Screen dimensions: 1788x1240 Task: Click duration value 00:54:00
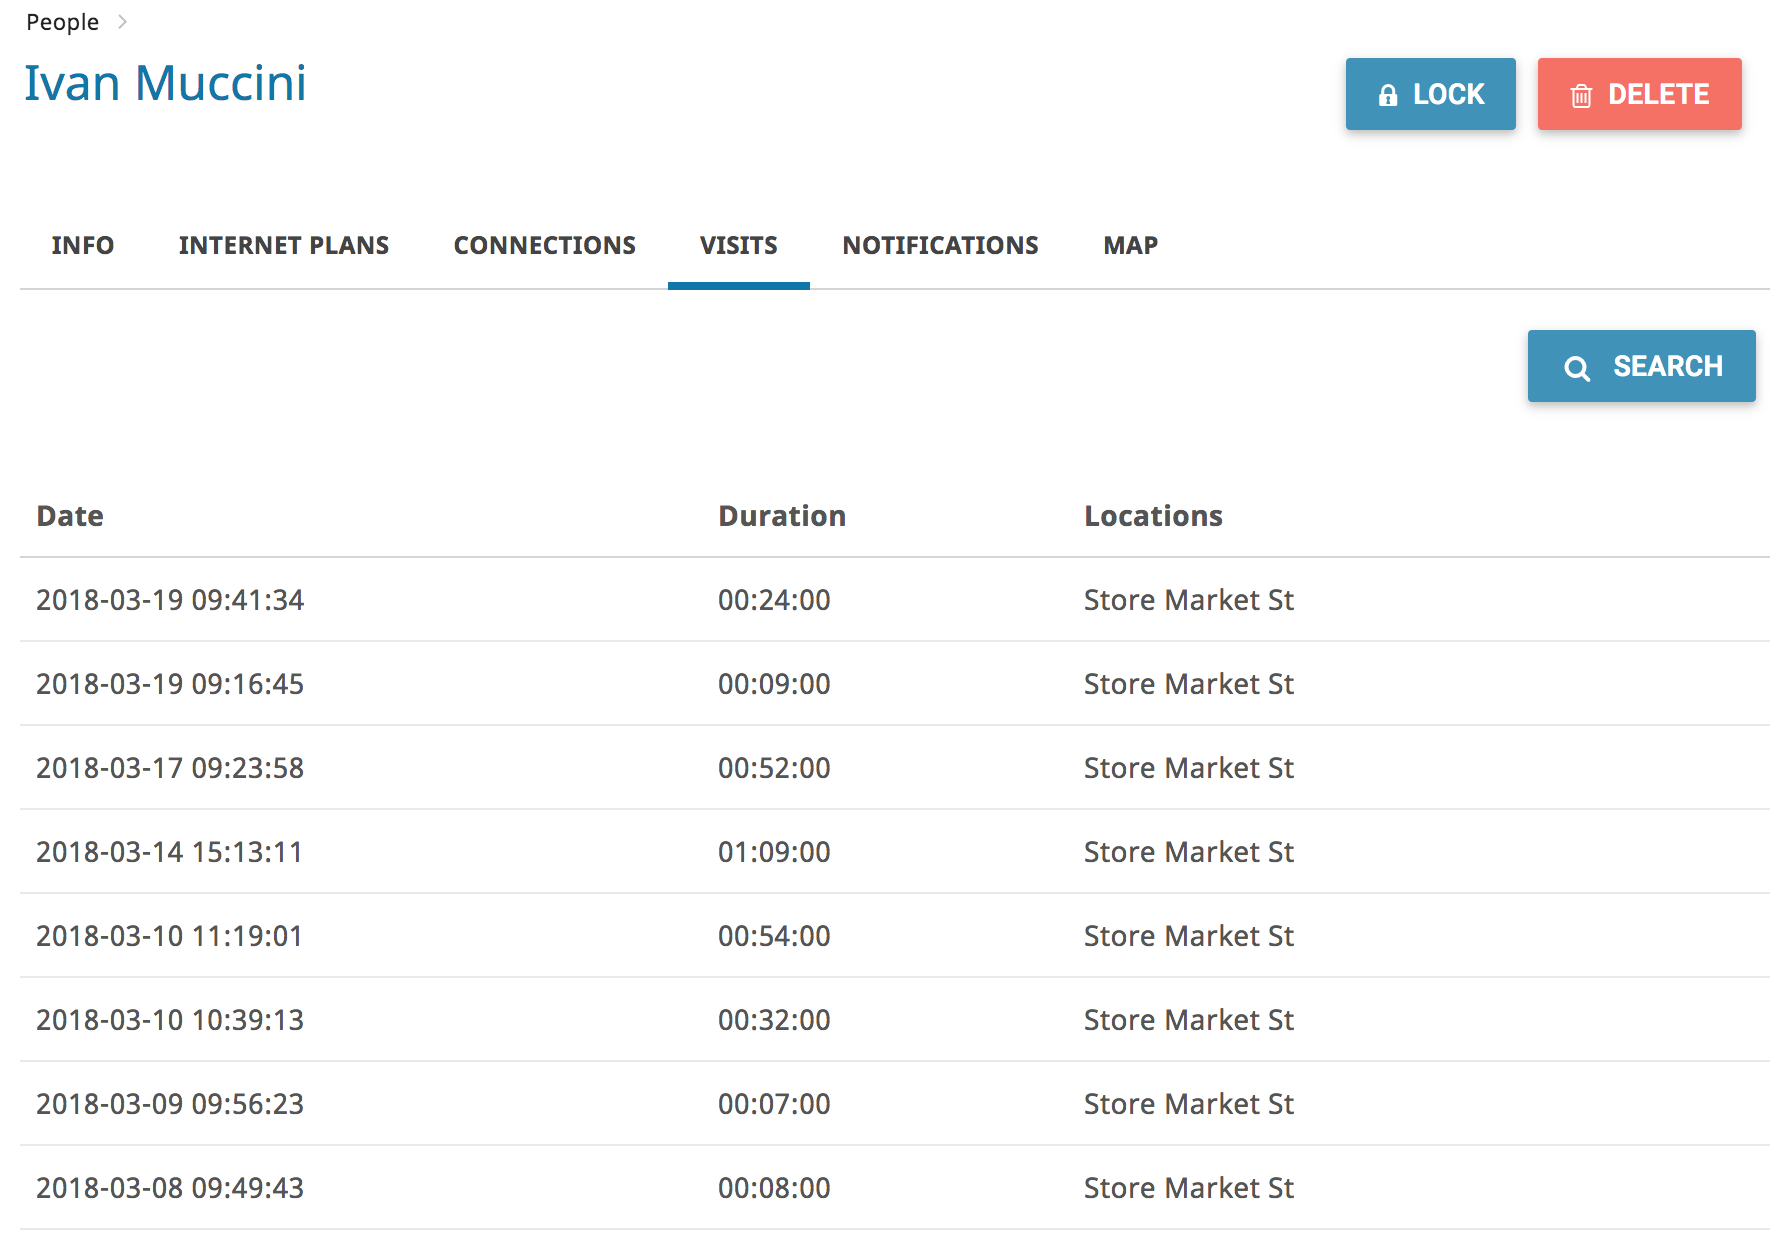click(774, 936)
